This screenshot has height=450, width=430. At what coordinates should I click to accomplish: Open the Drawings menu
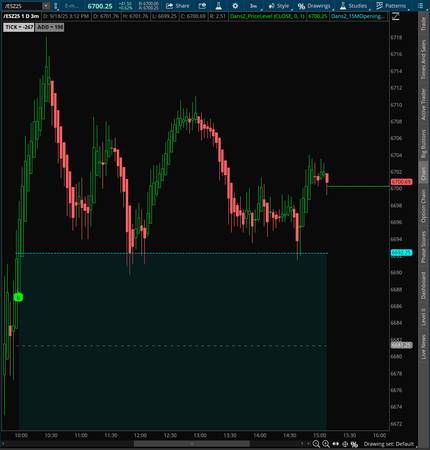click(314, 6)
